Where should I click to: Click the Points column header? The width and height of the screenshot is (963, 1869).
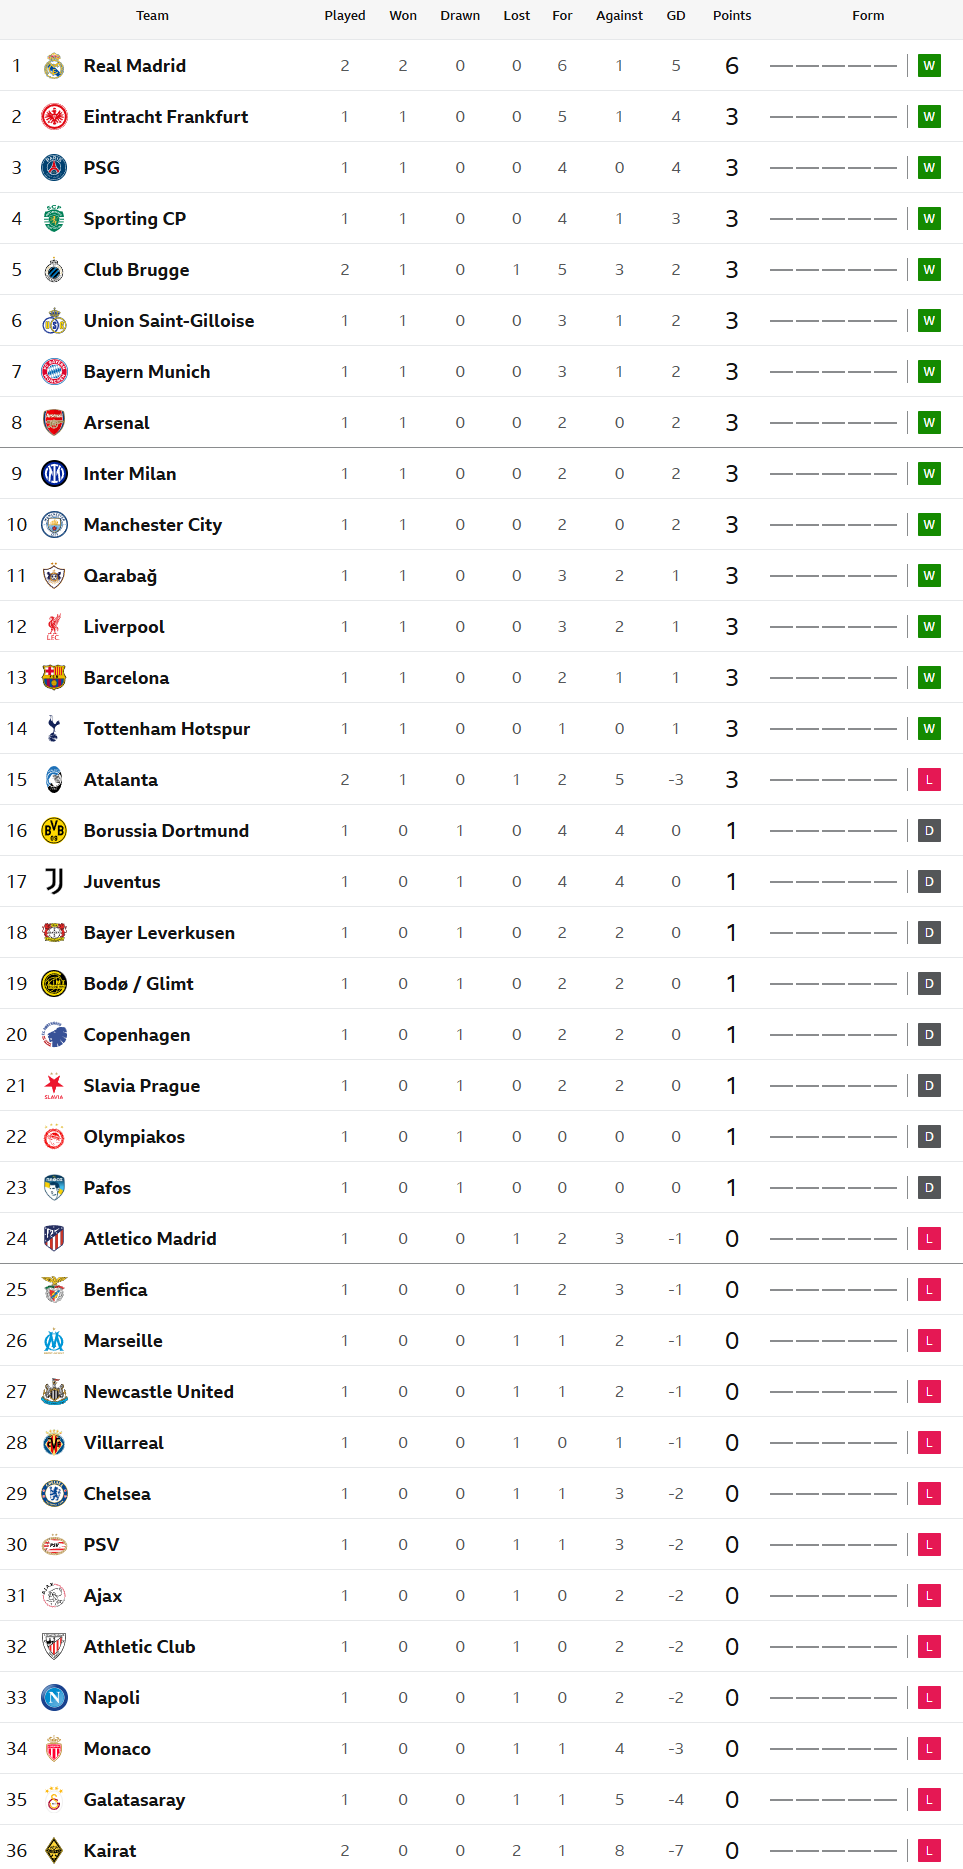pos(732,16)
